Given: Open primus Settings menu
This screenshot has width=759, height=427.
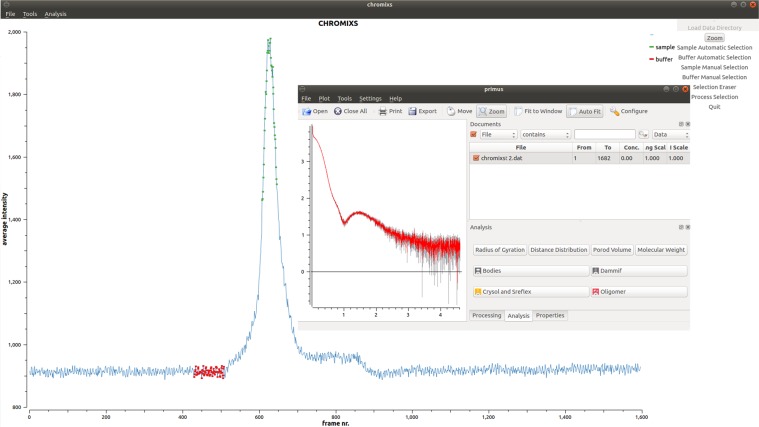Looking at the screenshot, I should pyautogui.click(x=370, y=98).
